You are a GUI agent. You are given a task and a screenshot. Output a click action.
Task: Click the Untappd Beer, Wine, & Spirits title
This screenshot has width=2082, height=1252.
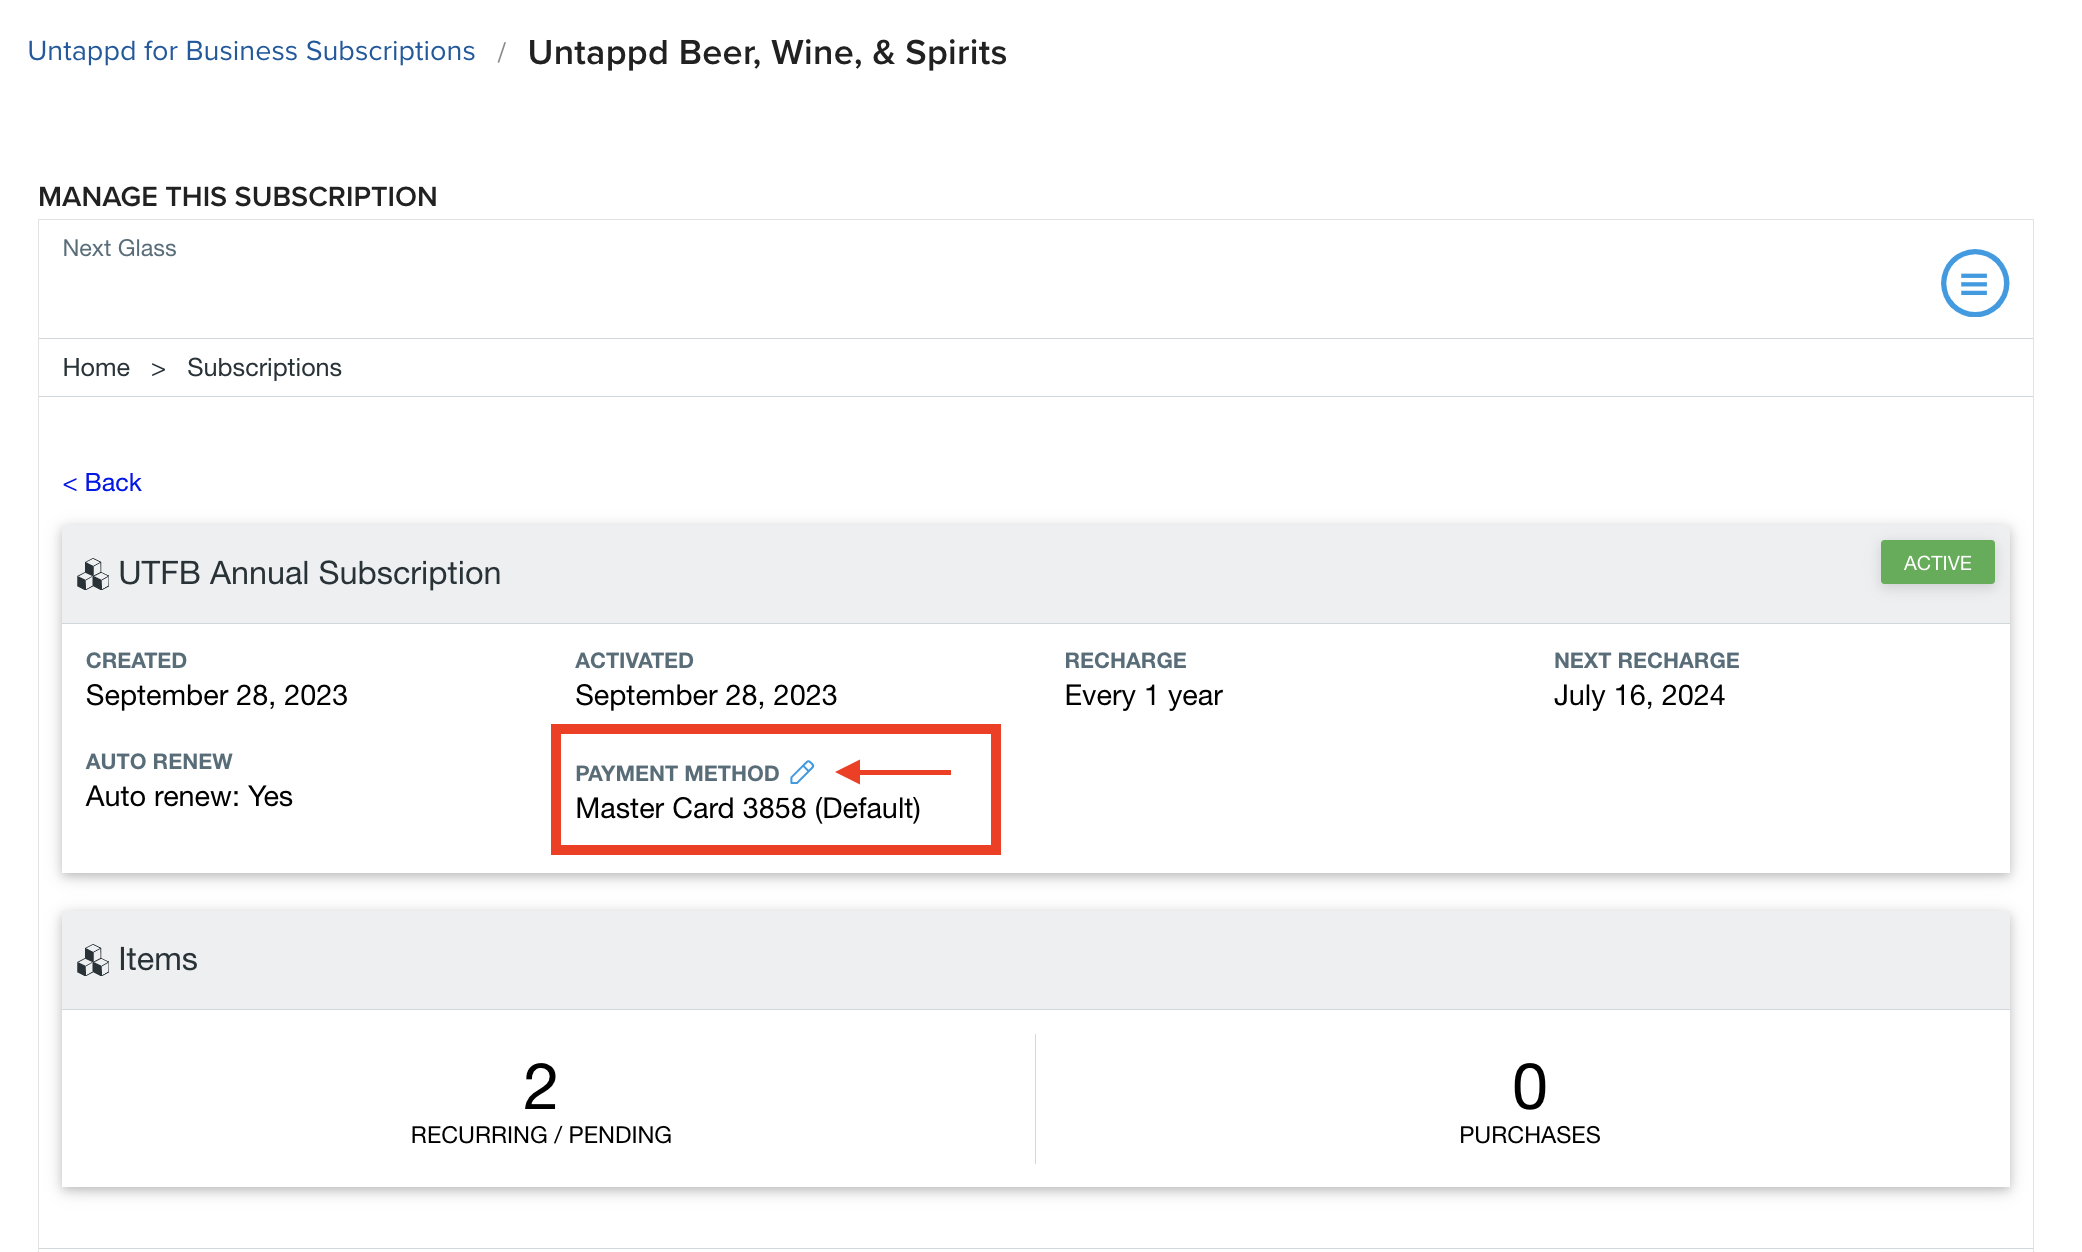pyautogui.click(x=767, y=52)
